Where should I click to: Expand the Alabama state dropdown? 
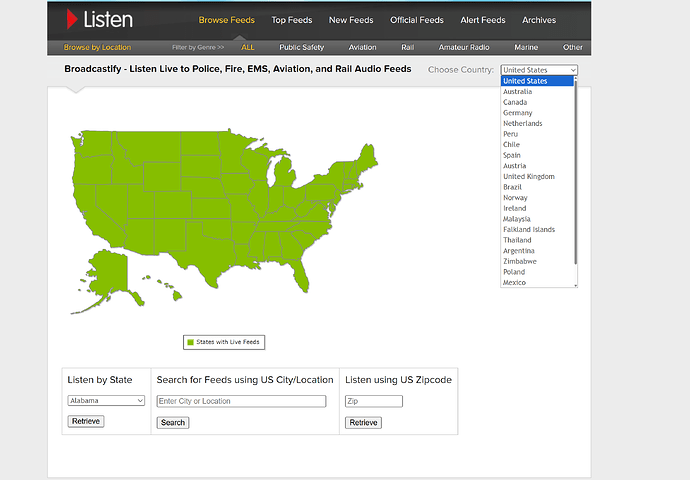pos(106,401)
